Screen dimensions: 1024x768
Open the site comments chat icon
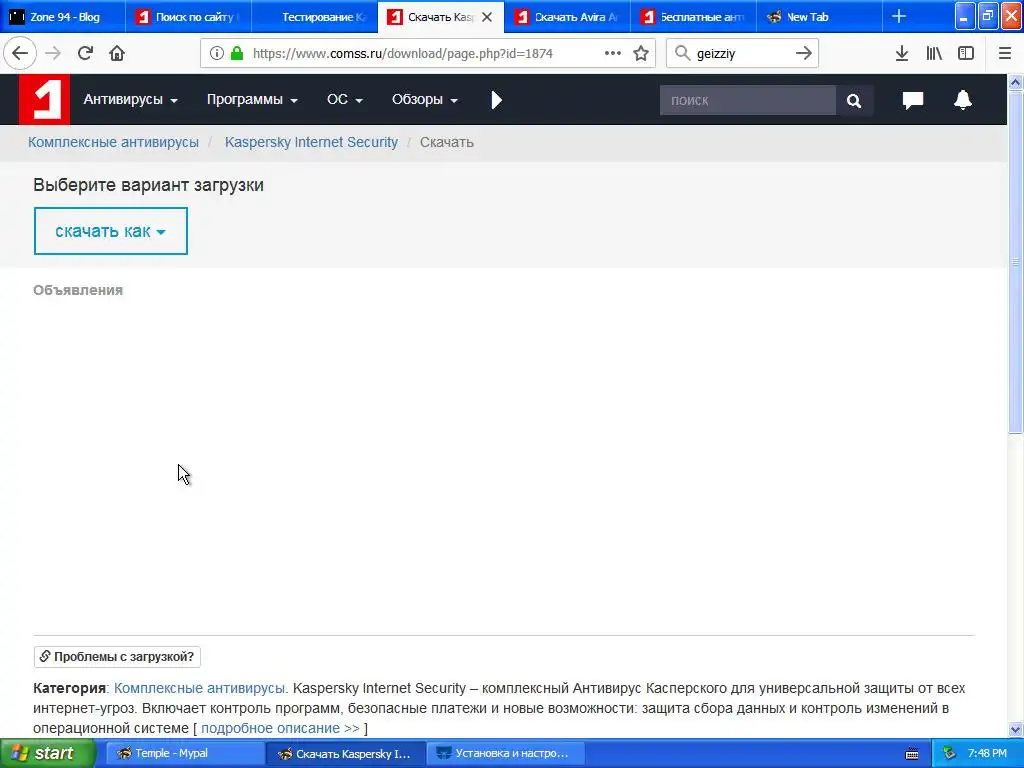click(913, 100)
